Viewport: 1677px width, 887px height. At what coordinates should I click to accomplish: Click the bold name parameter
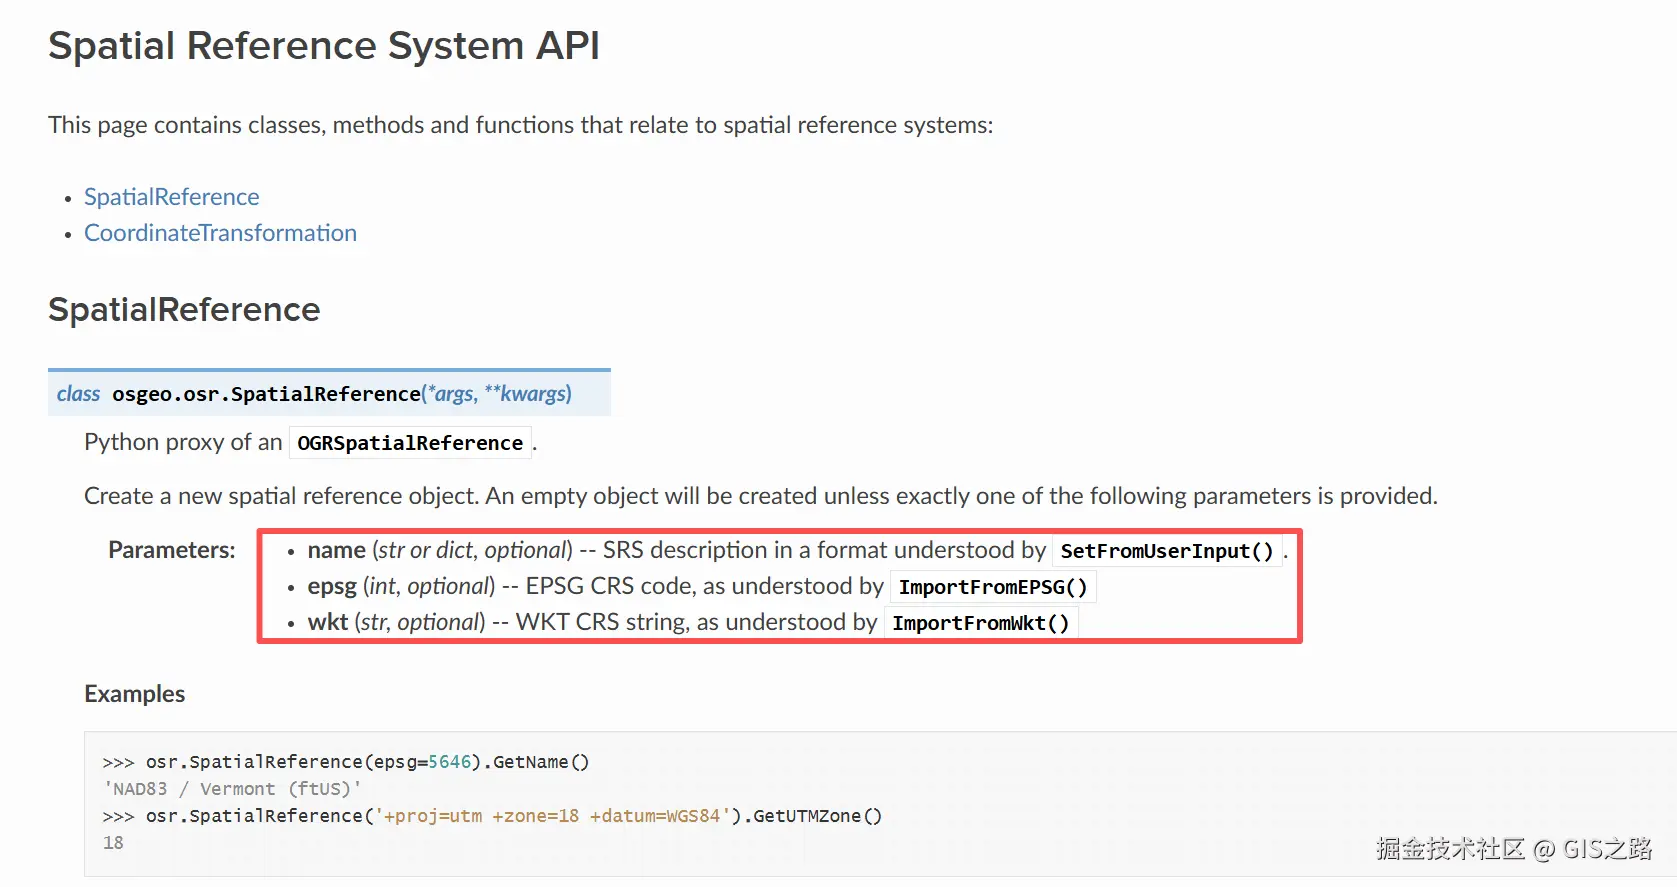[x=336, y=550]
